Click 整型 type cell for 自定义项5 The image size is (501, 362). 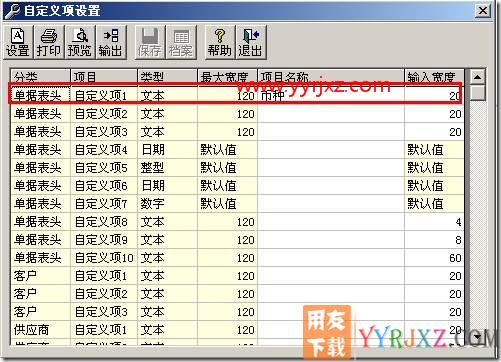[x=167, y=168]
